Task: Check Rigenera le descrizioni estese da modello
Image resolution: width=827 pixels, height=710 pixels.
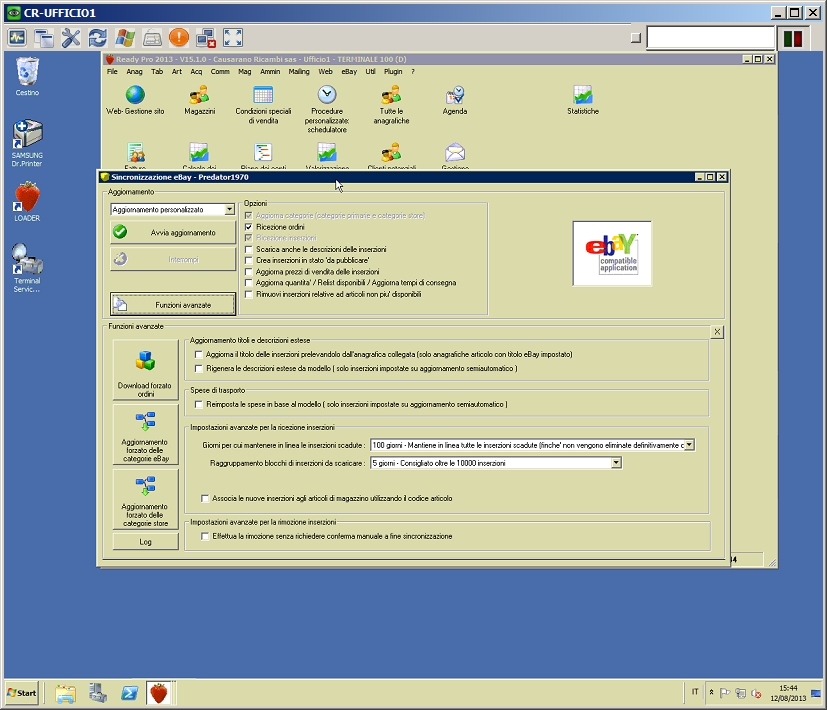Action: click(x=199, y=369)
